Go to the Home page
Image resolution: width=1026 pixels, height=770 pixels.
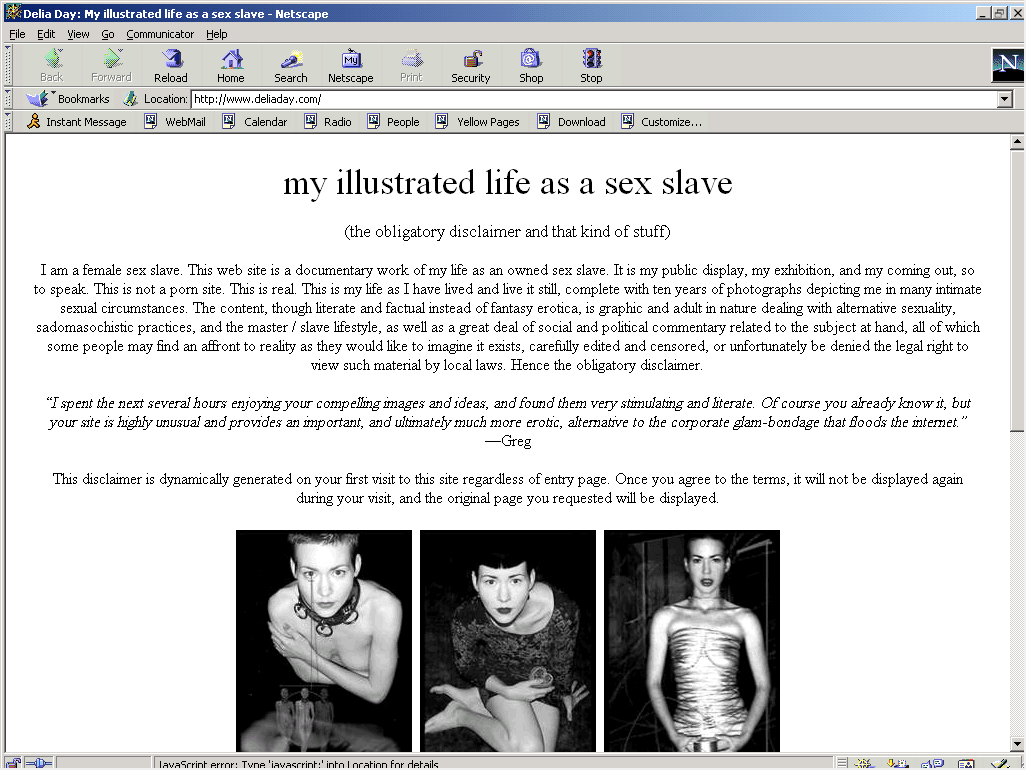click(231, 65)
